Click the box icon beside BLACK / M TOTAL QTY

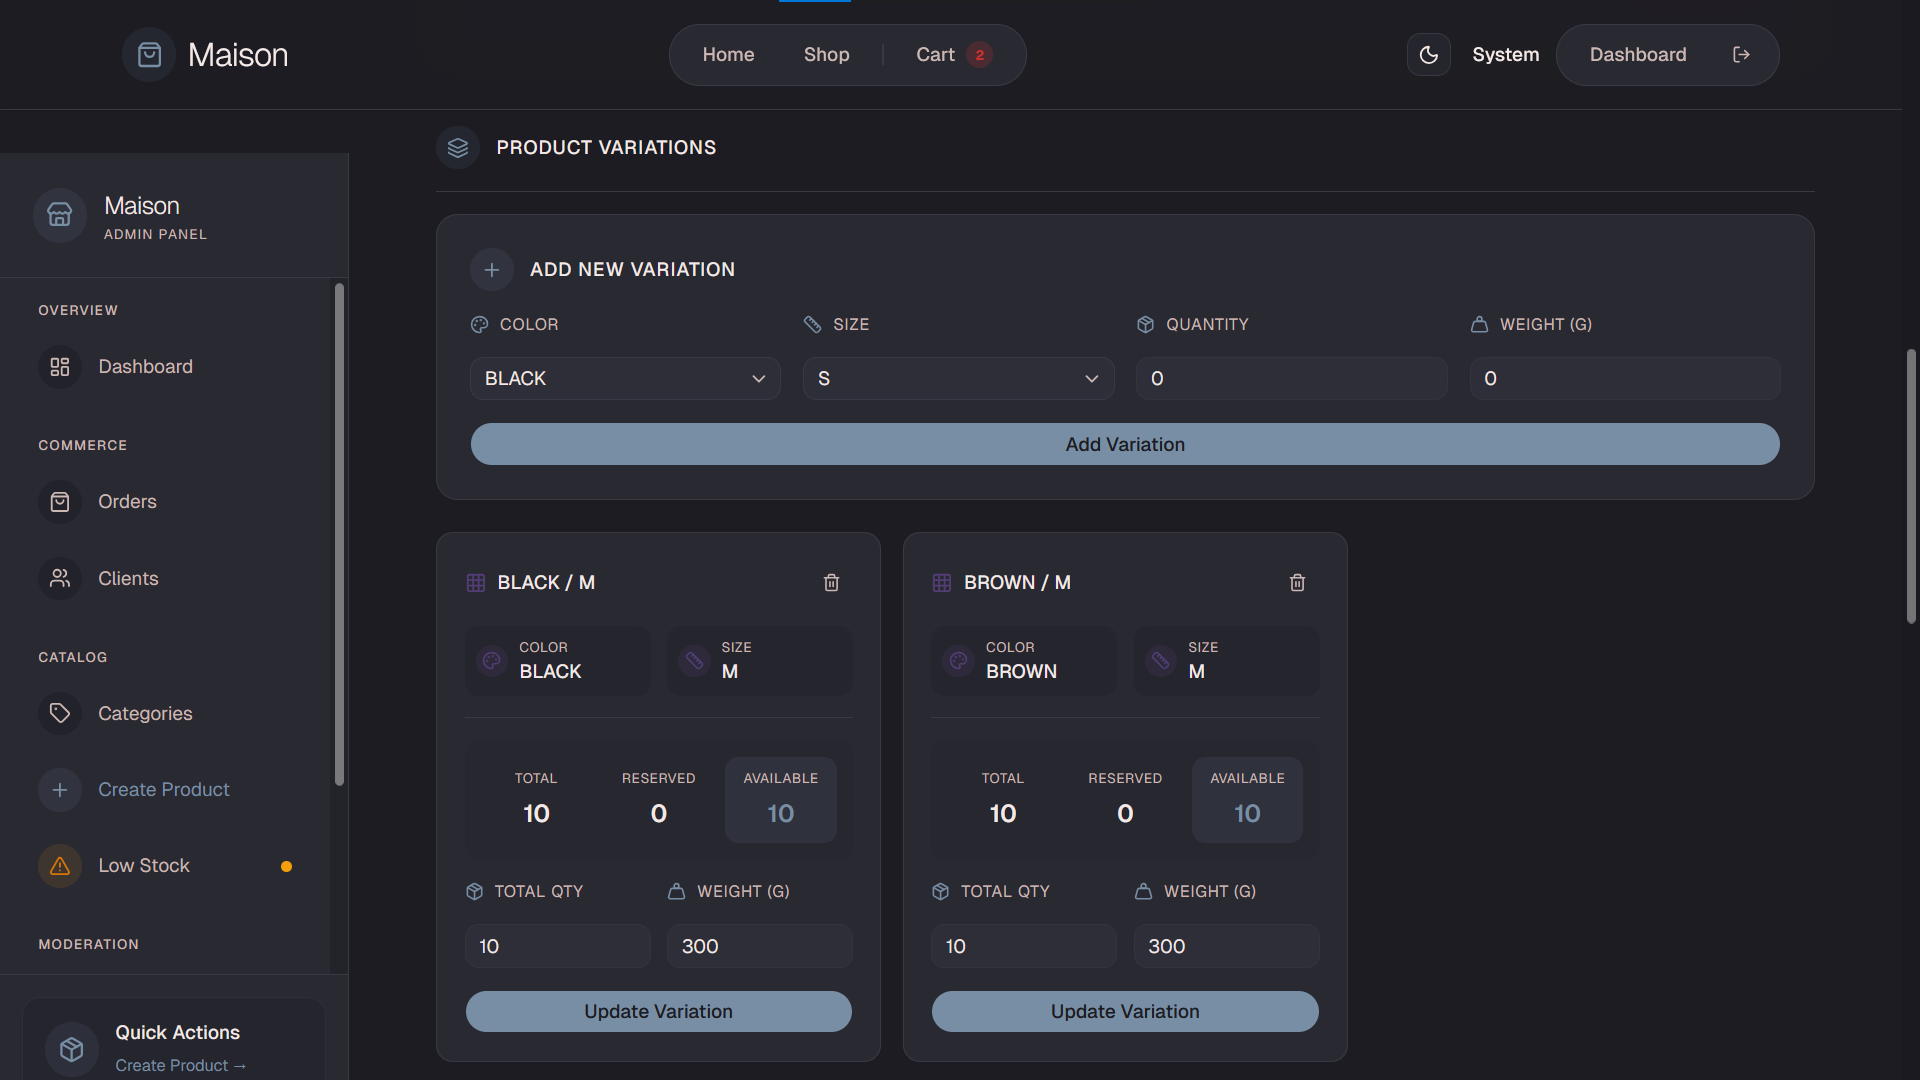(475, 892)
